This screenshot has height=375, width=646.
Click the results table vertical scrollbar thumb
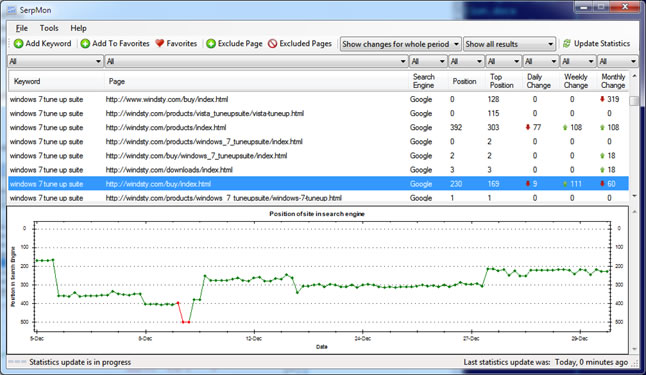[634, 101]
